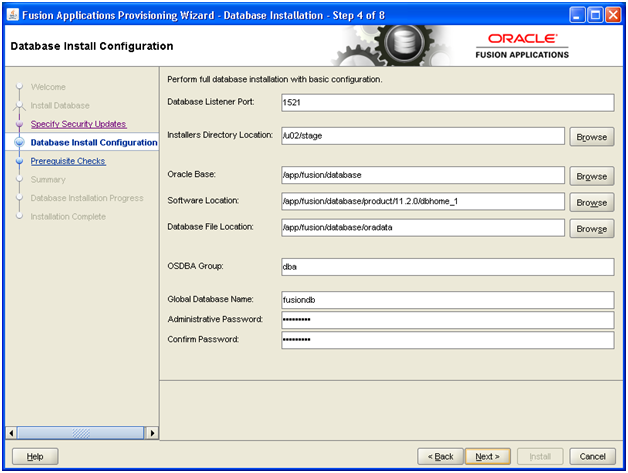Click the Installation Complete step label

pos(68,216)
